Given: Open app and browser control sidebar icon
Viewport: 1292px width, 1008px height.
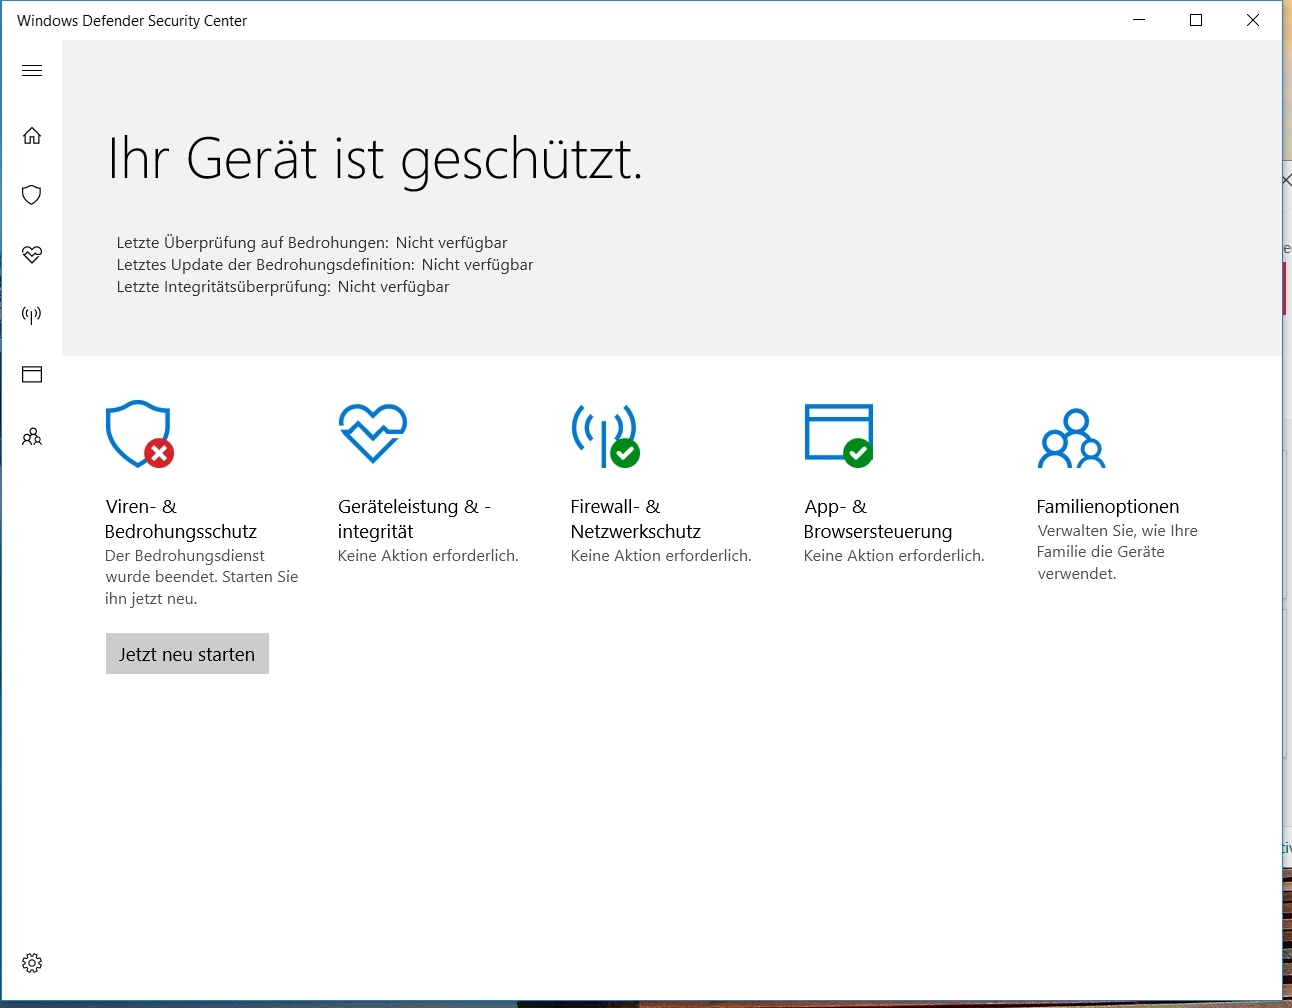Looking at the screenshot, I should pyautogui.click(x=32, y=375).
